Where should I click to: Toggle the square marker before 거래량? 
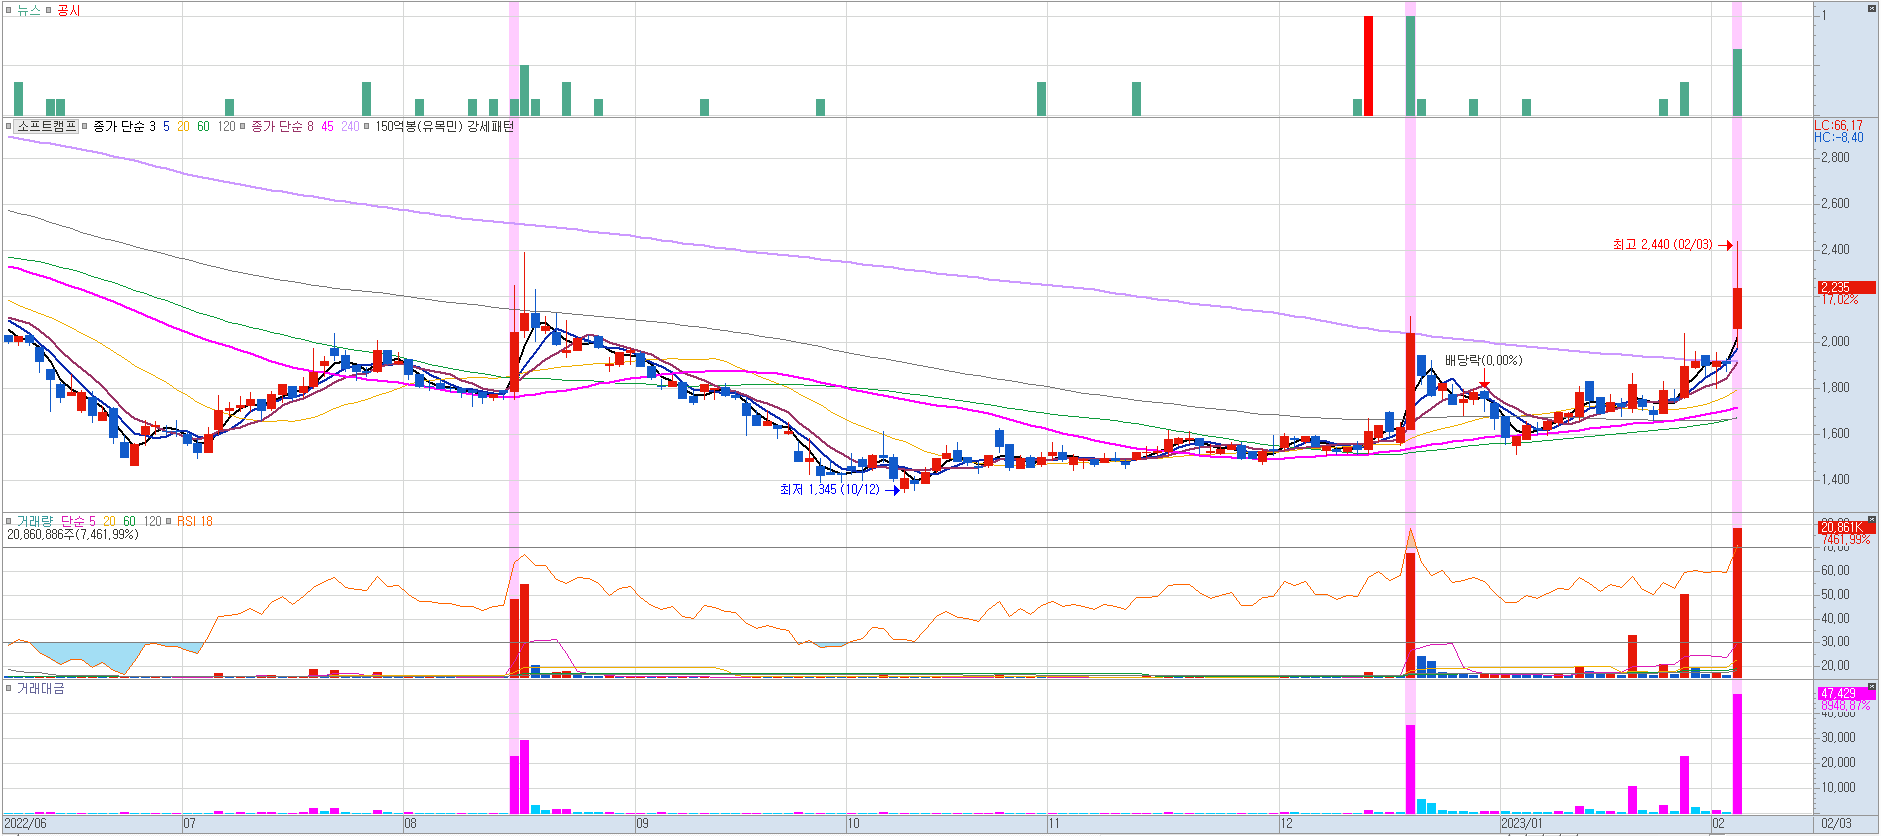(9, 521)
